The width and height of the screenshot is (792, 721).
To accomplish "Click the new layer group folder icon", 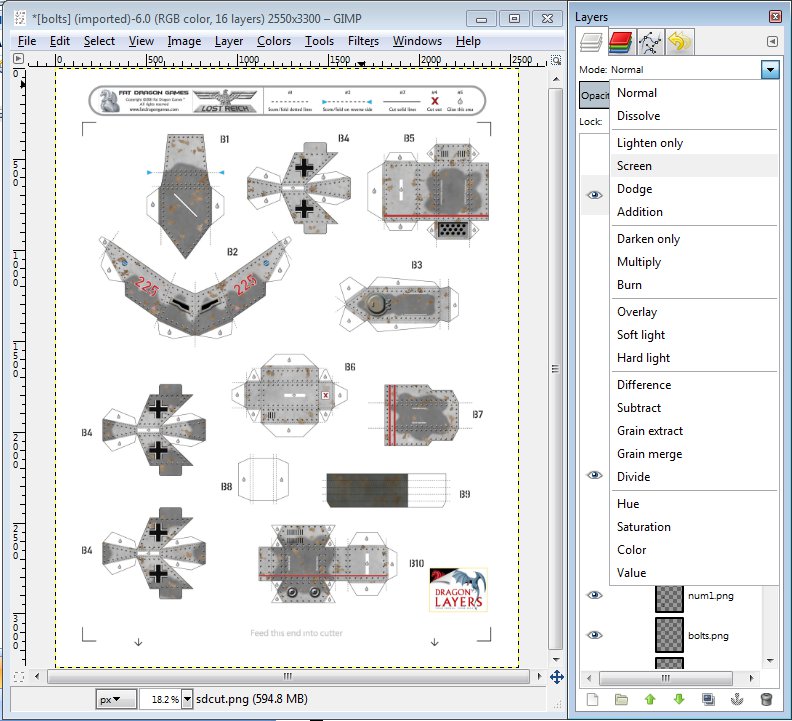I will (622, 699).
